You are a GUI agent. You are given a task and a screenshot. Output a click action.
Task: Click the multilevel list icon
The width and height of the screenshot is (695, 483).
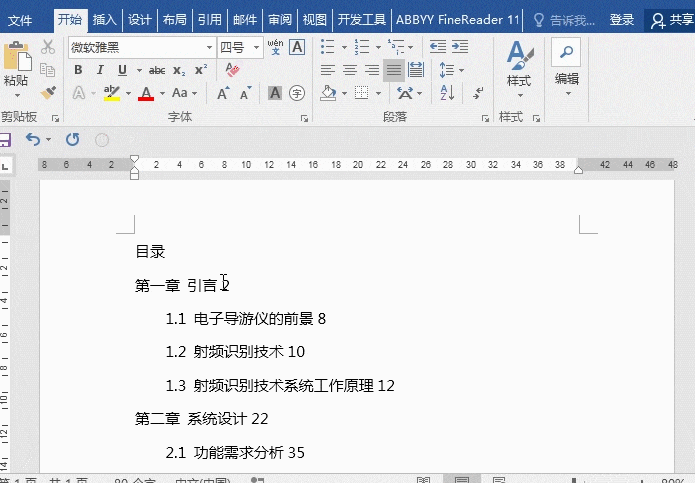396,47
